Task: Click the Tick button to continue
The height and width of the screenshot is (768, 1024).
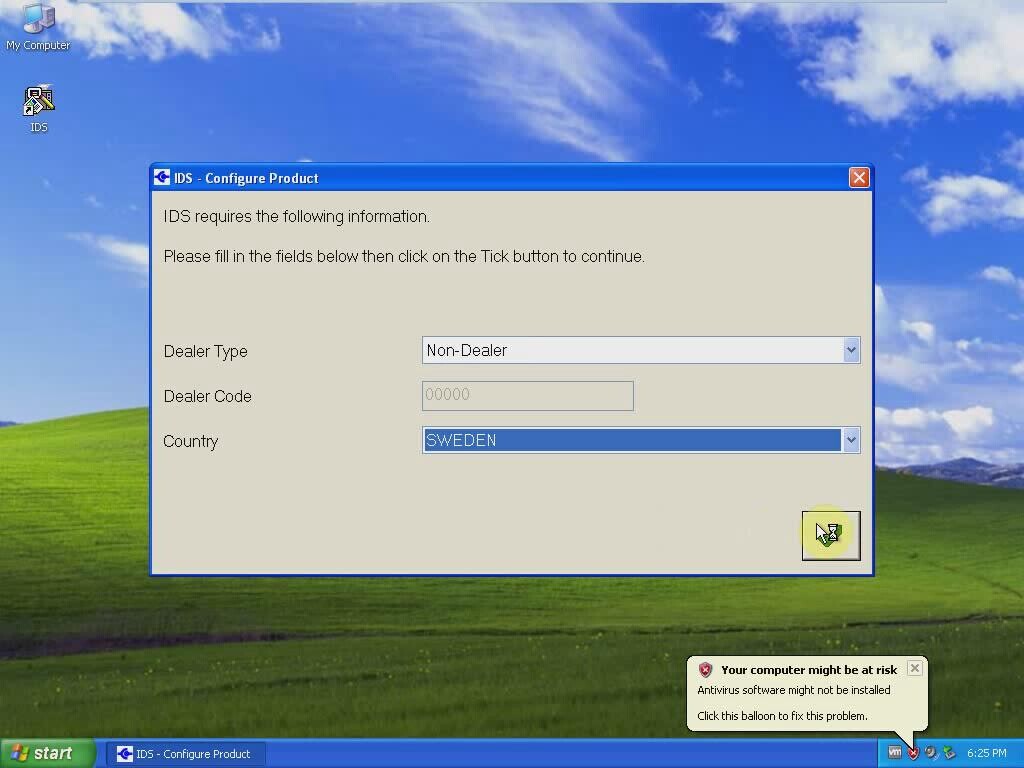Action: click(831, 536)
